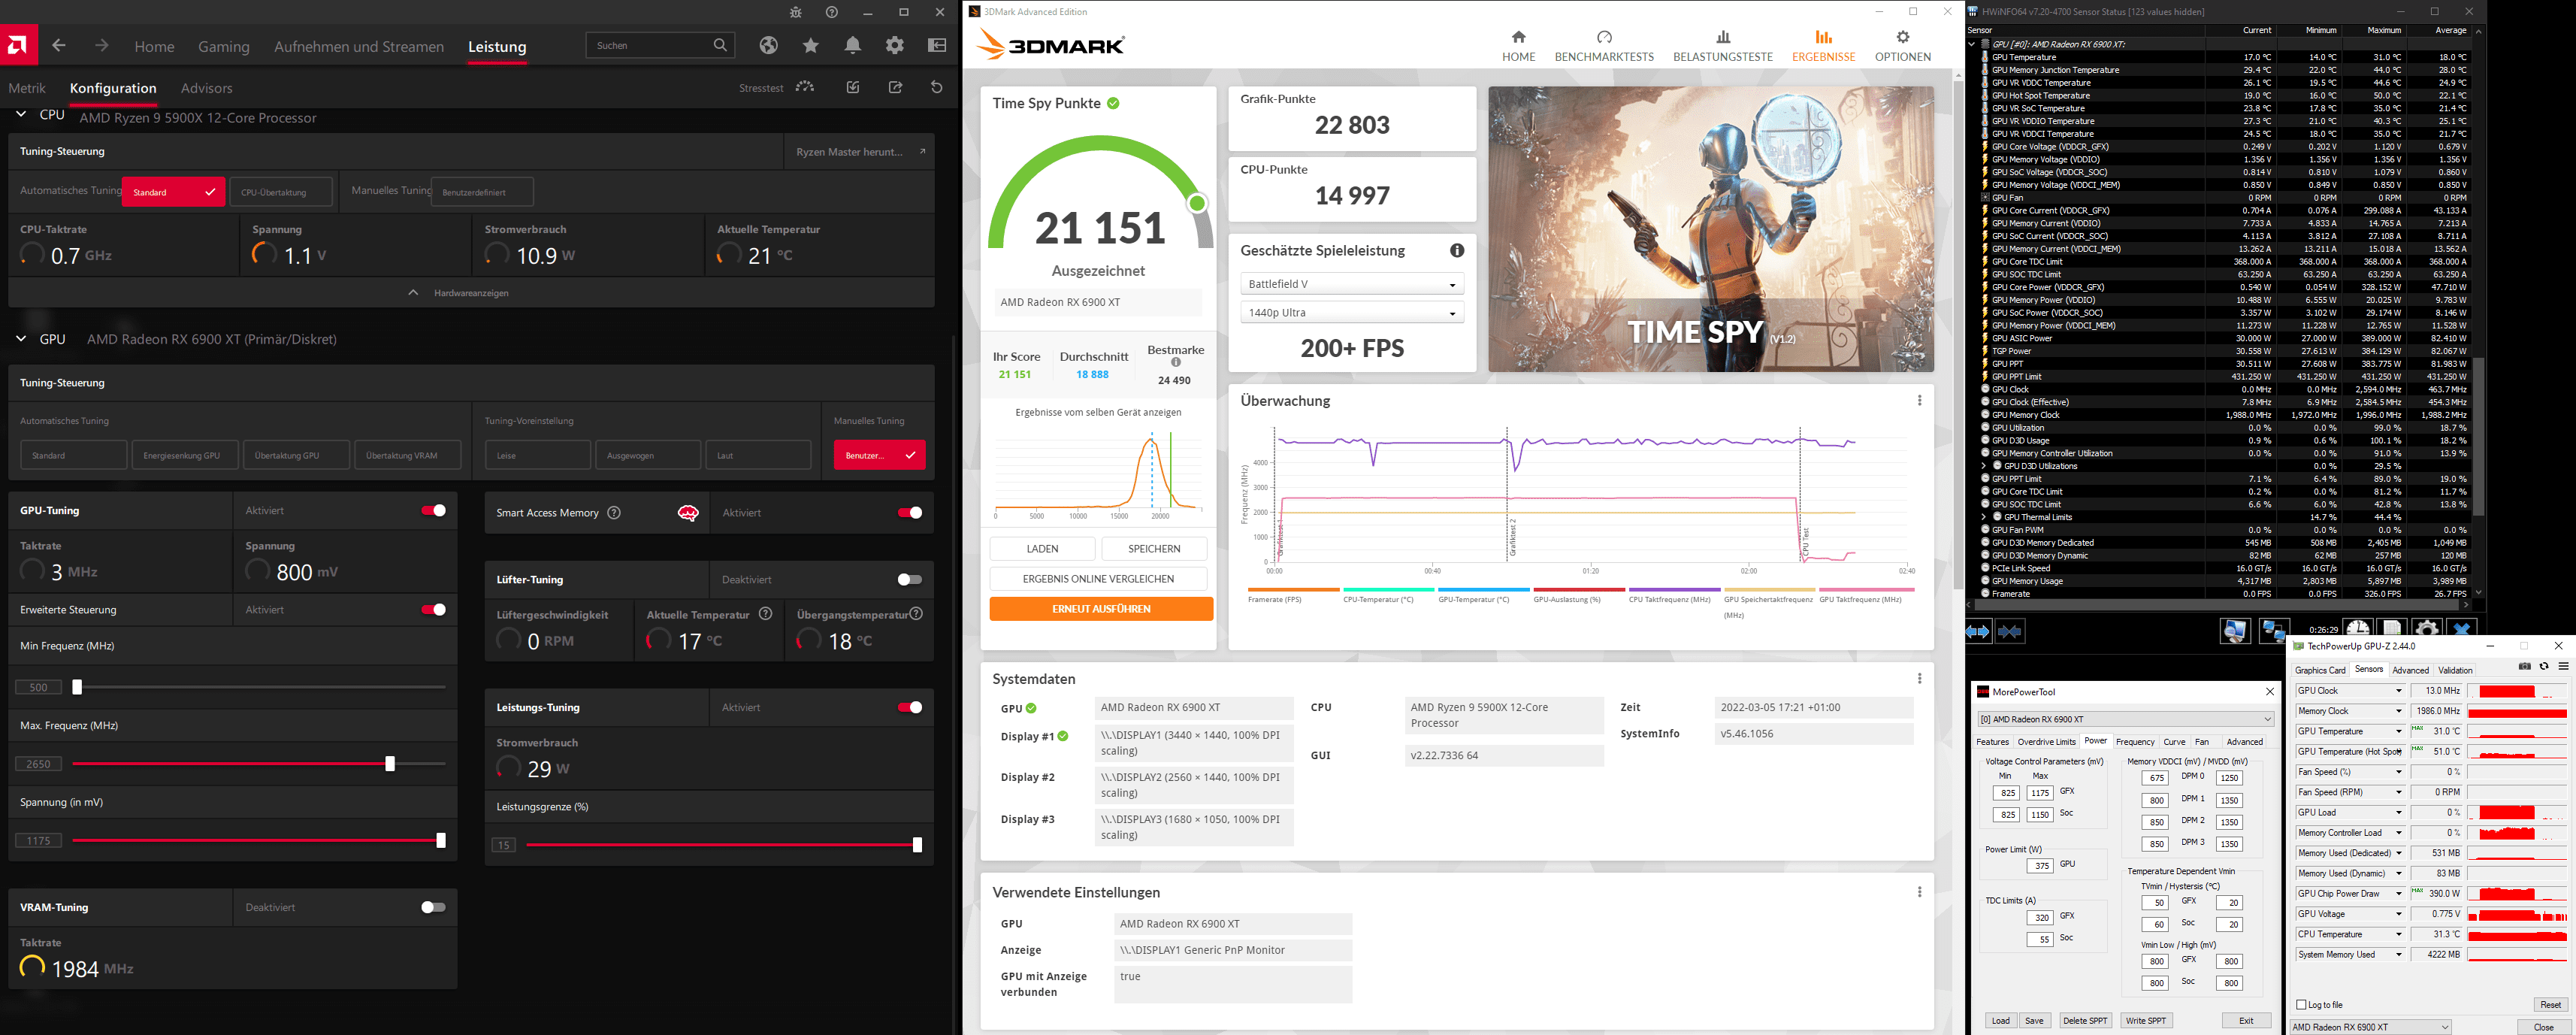
Task: Click the export profile icon in Radeon Software
Action: (896, 87)
